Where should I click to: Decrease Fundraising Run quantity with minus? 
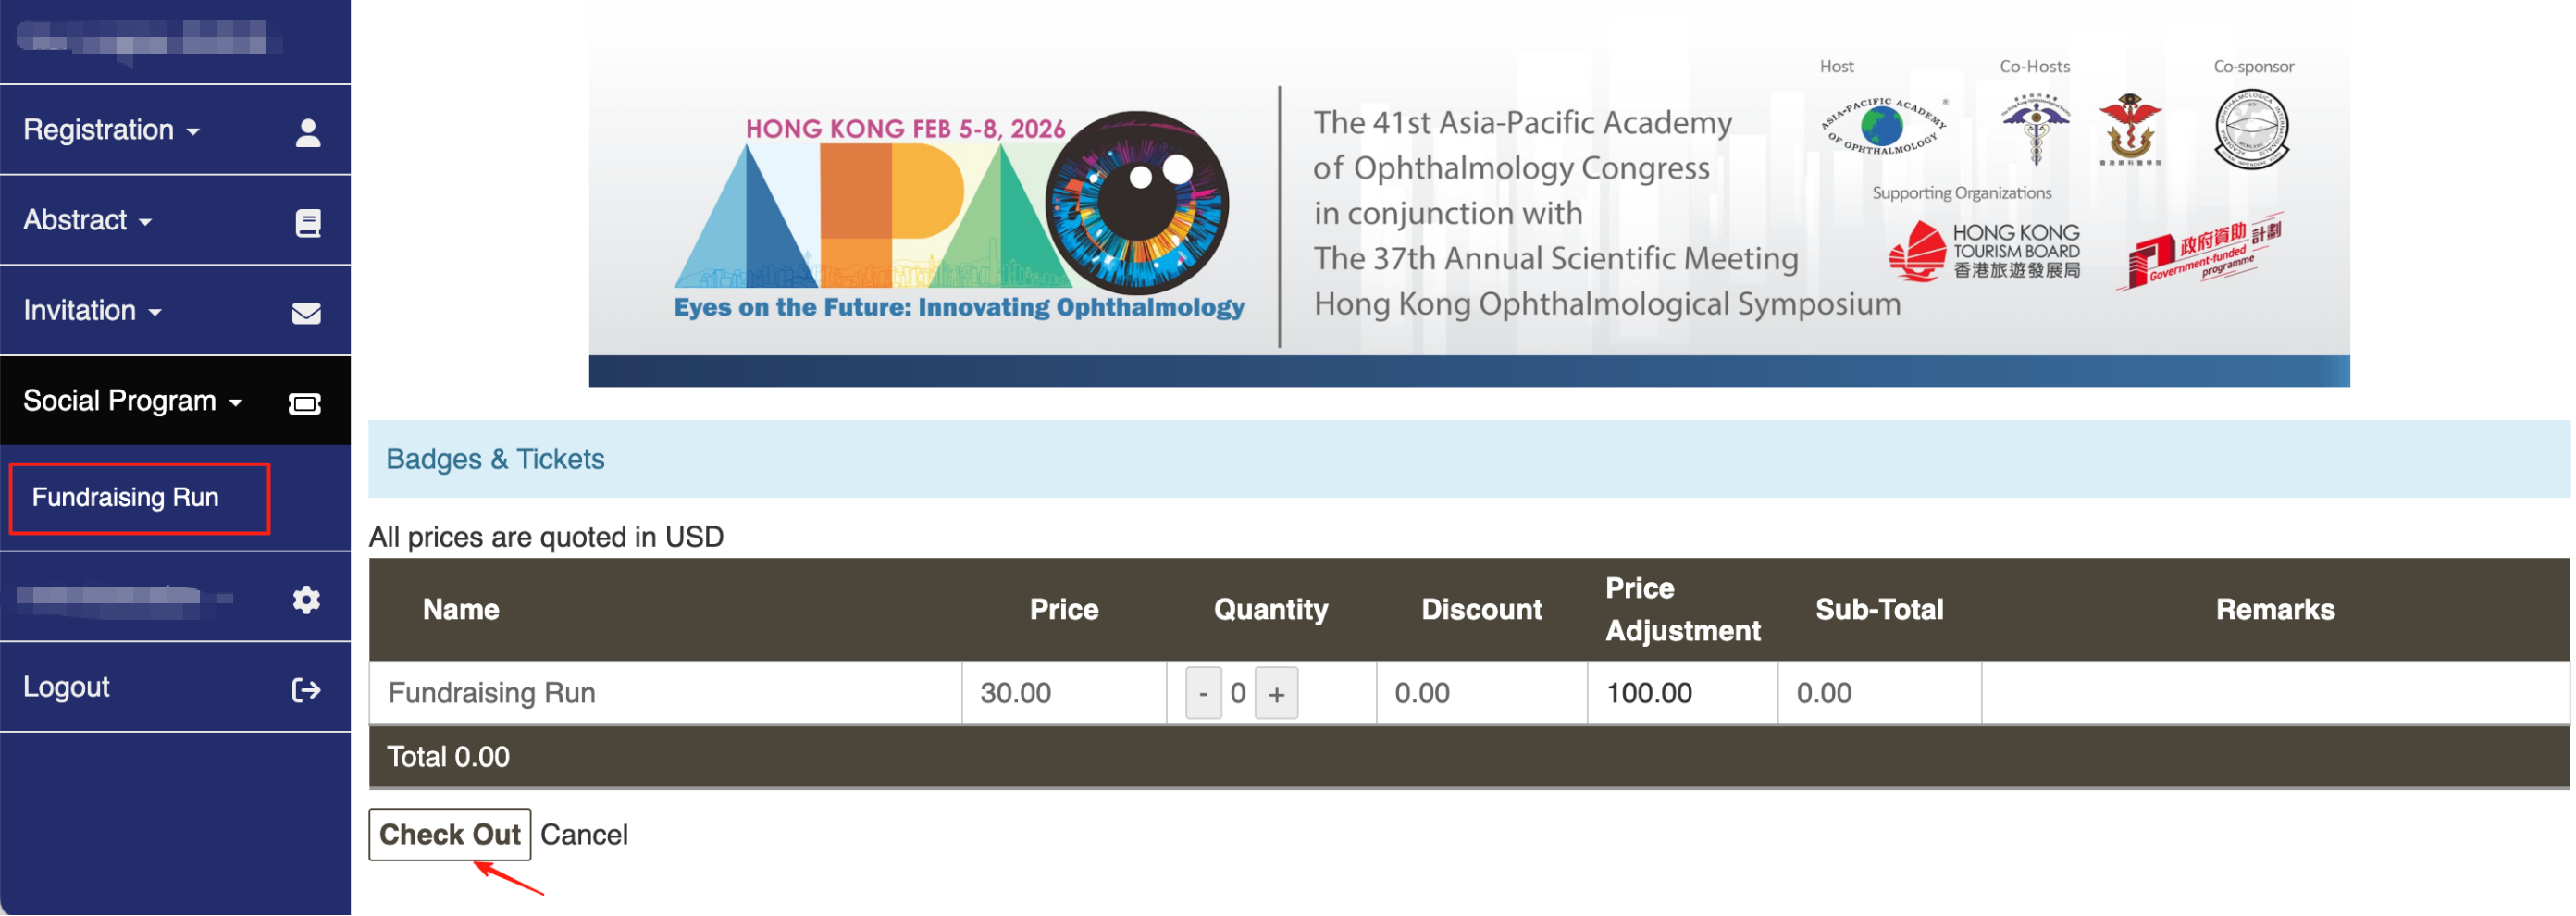click(1203, 693)
